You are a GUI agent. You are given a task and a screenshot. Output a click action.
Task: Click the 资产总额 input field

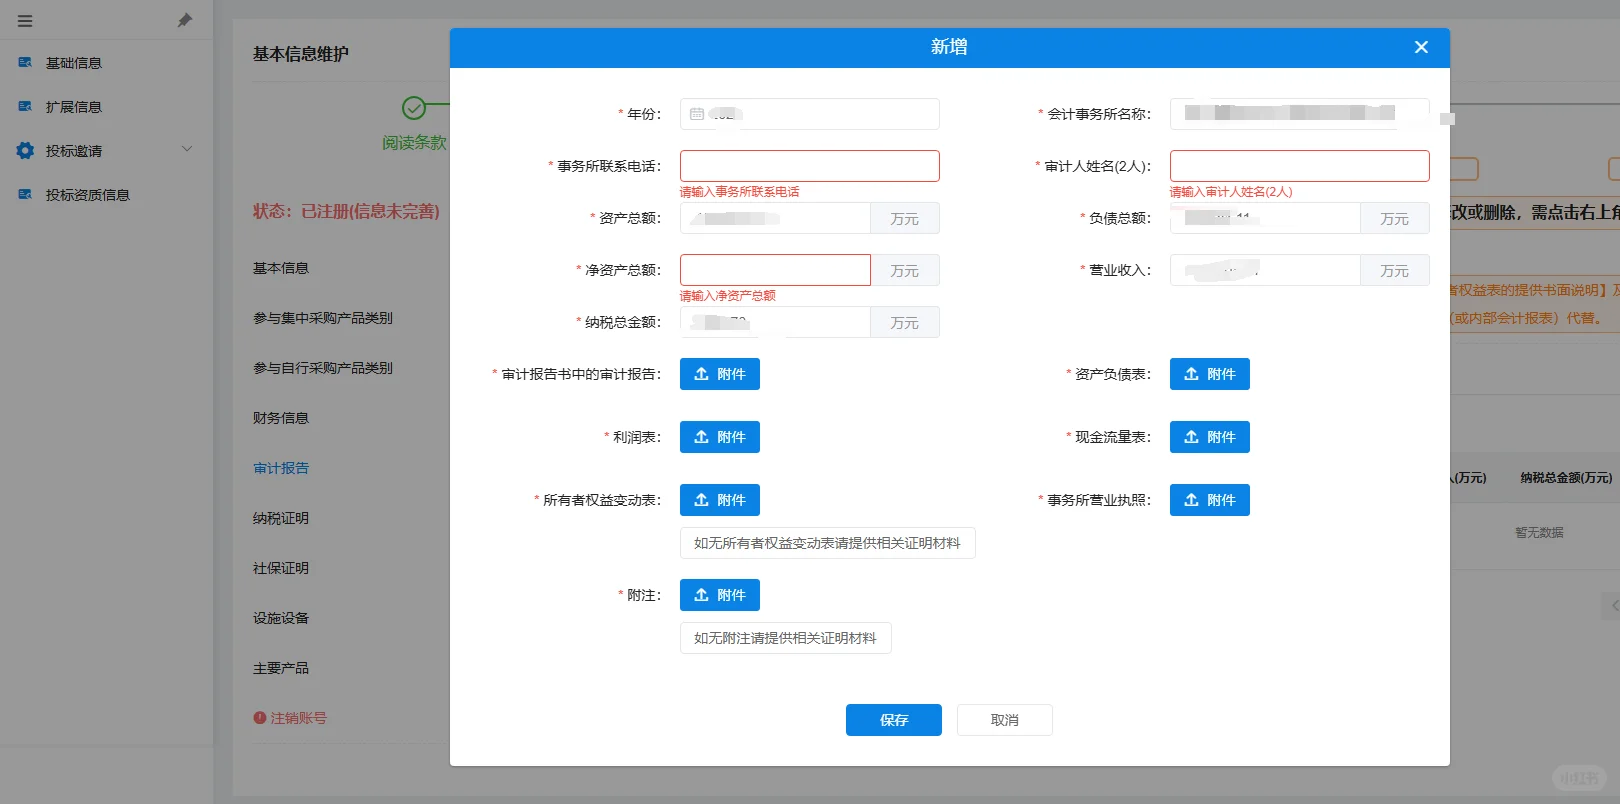(x=775, y=218)
